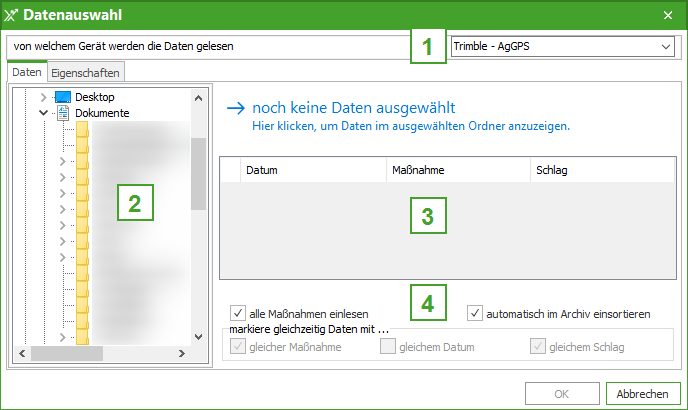The height and width of the screenshot is (410, 688).
Task: Select the Dokumente document icon
Action: [63, 113]
